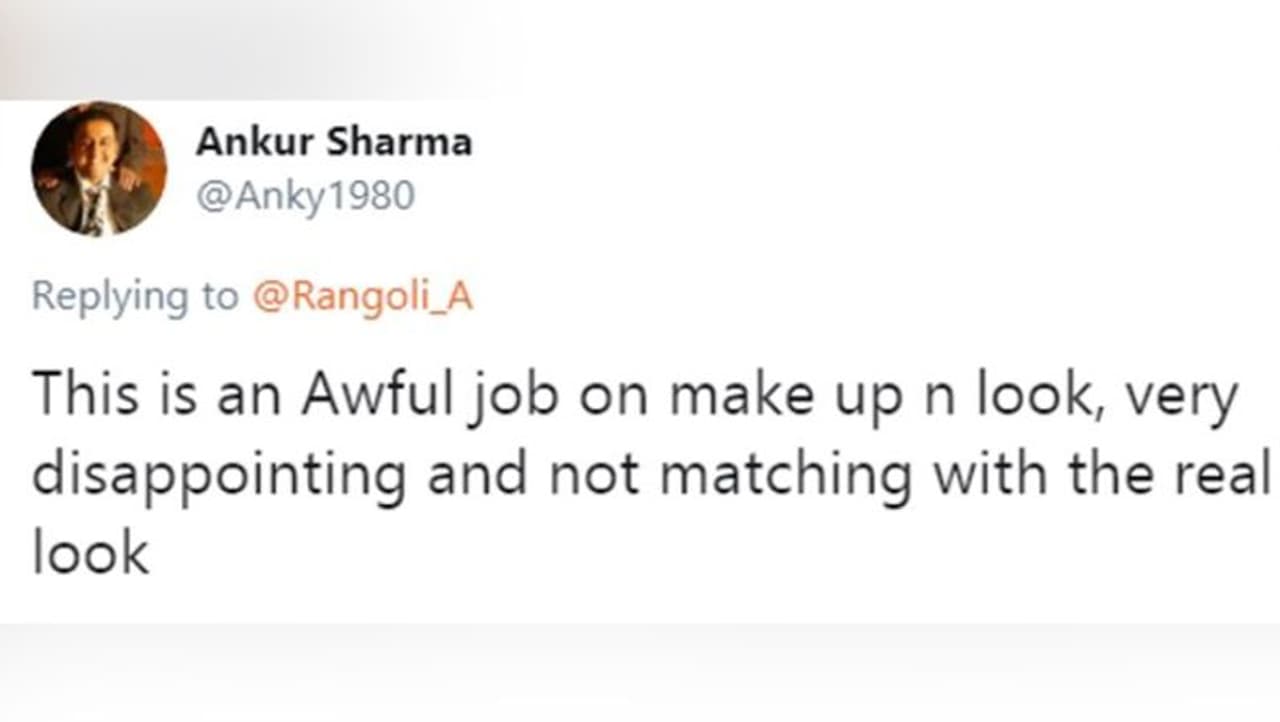Click Ankur Sharma's profile picture
The width and height of the screenshot is (1280, 722).
[99, 169]
